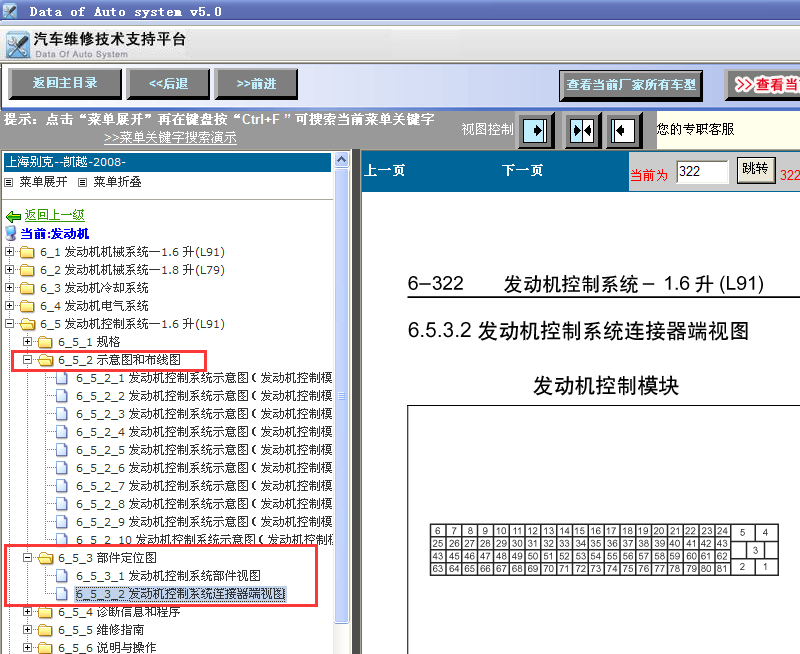This screenshot has width=800, height=654.
Task: Click folder icon of 6_5_1 规格
Action: [45, 342]
